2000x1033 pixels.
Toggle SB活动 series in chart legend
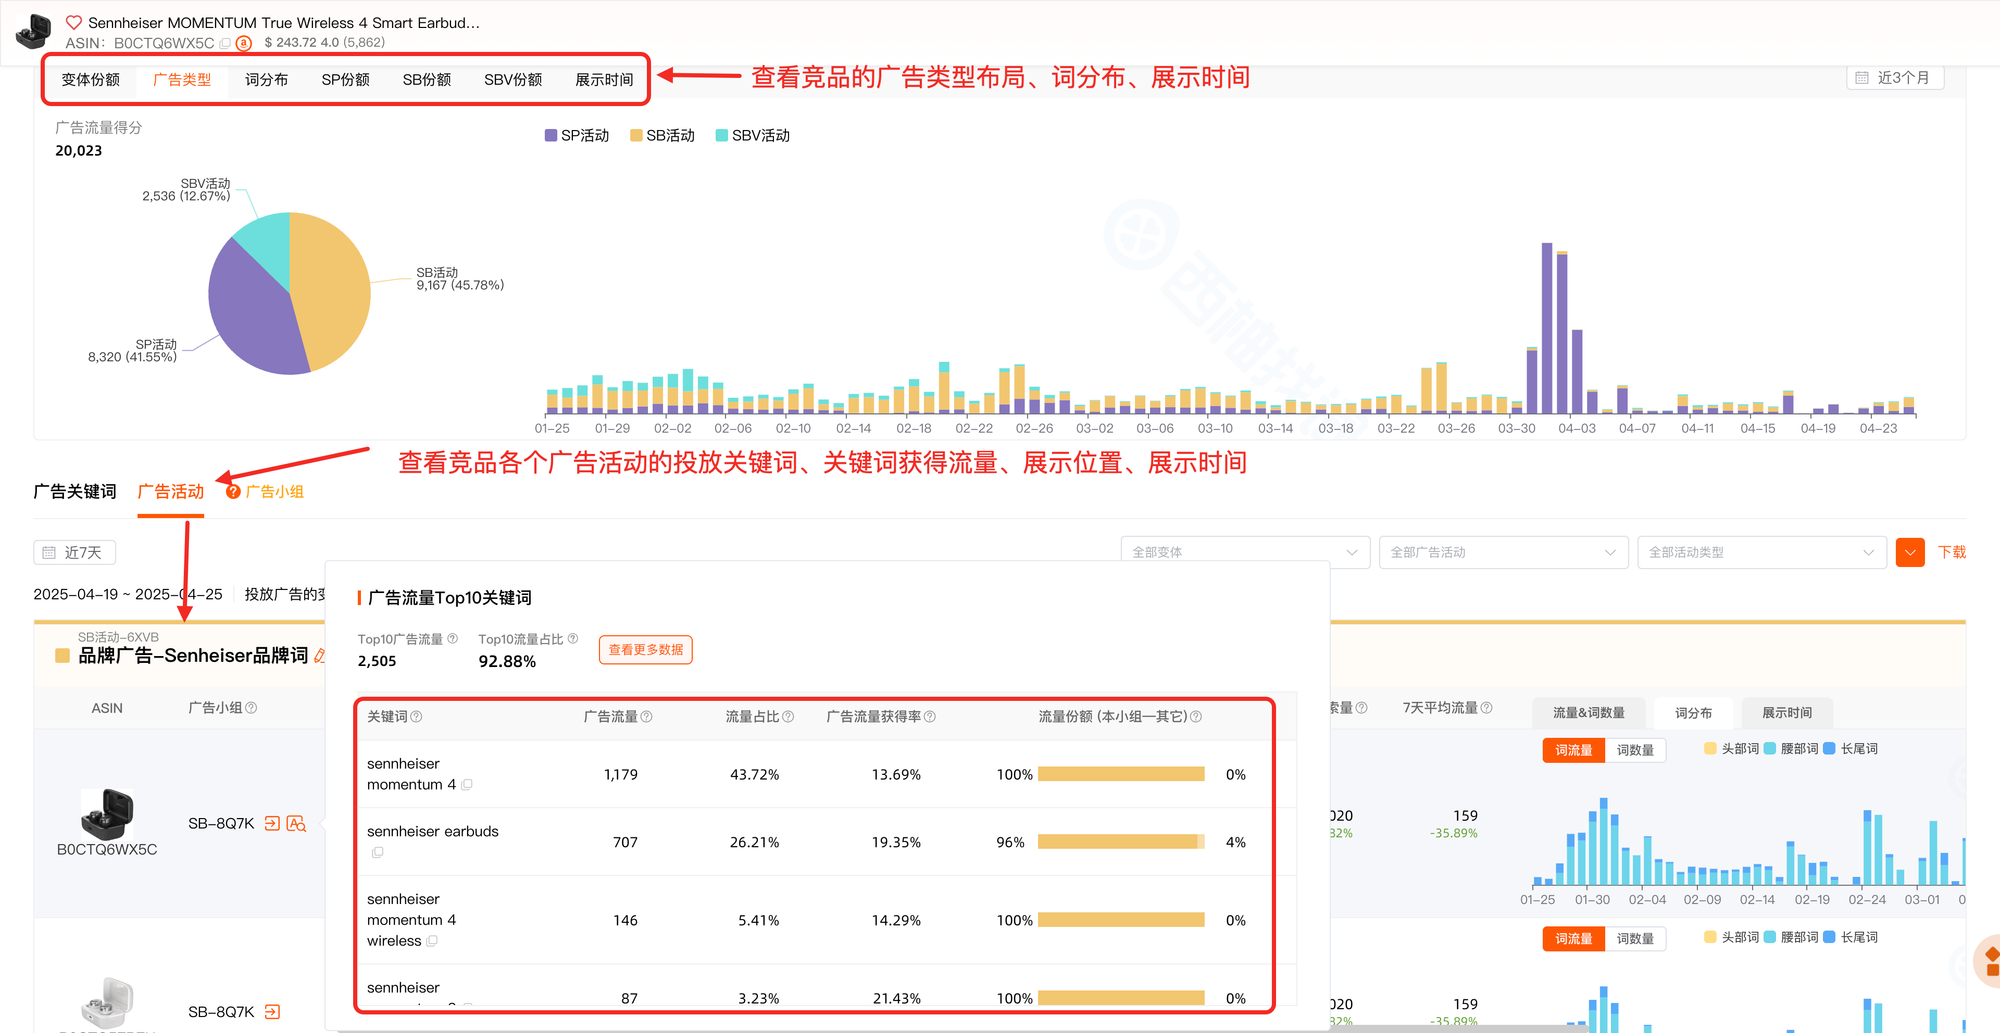(662, 135)
